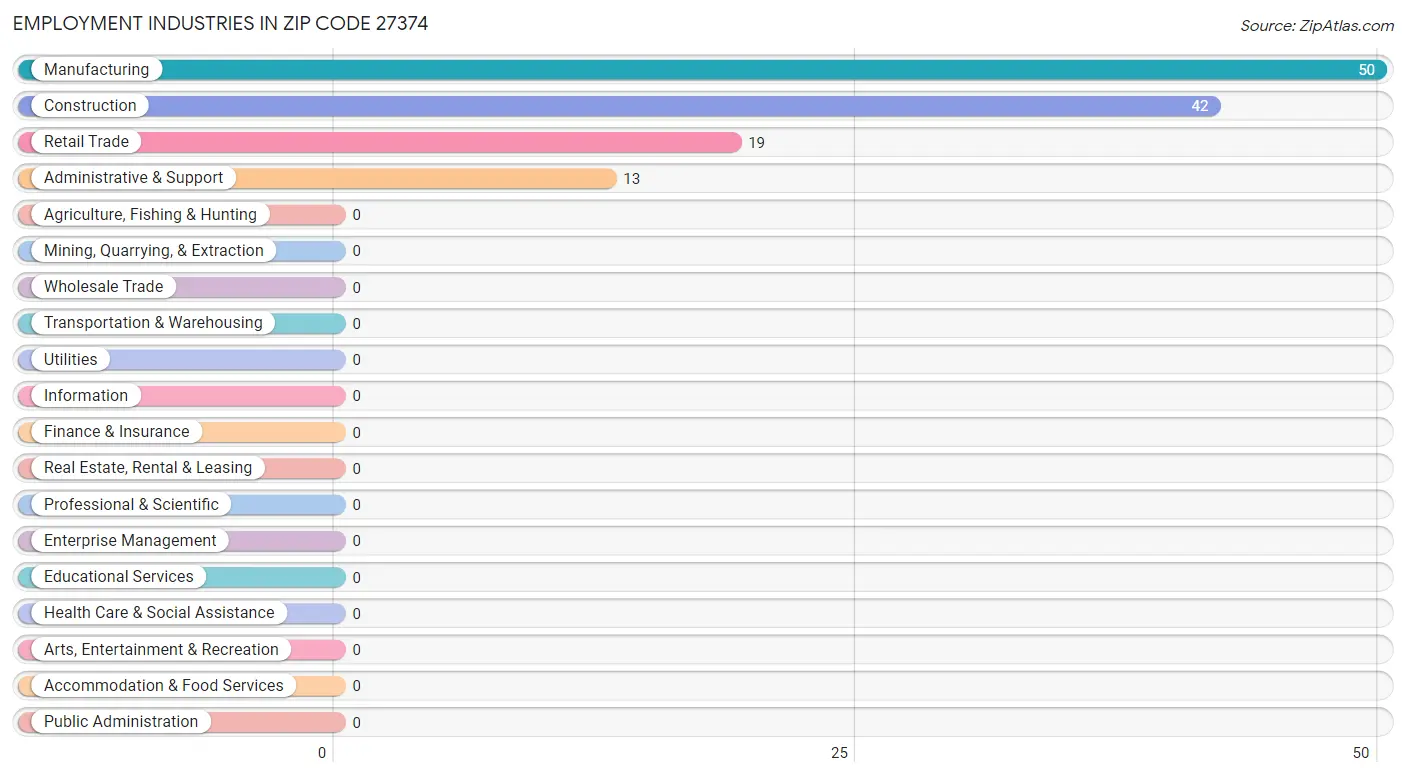This screenshot has height=777, width=1406.
Task: Click the Enterprise Management label
Action: pos(130,540)
